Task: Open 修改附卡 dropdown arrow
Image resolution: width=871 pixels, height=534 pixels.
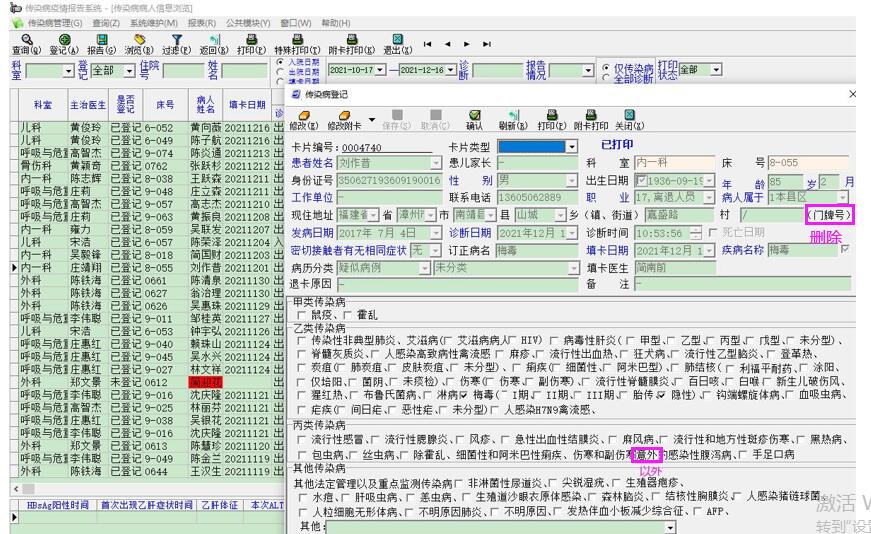Action: pos(372,119)
